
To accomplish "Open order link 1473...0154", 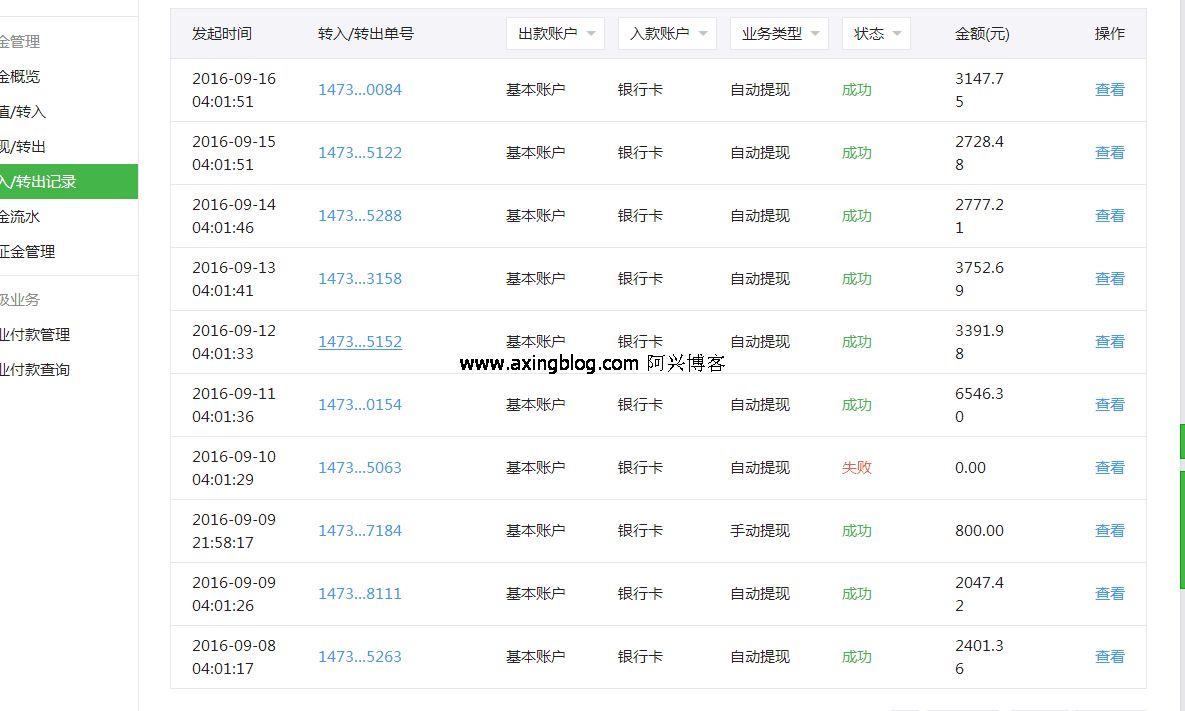I will pyautogui.click(x=360, y=405).
